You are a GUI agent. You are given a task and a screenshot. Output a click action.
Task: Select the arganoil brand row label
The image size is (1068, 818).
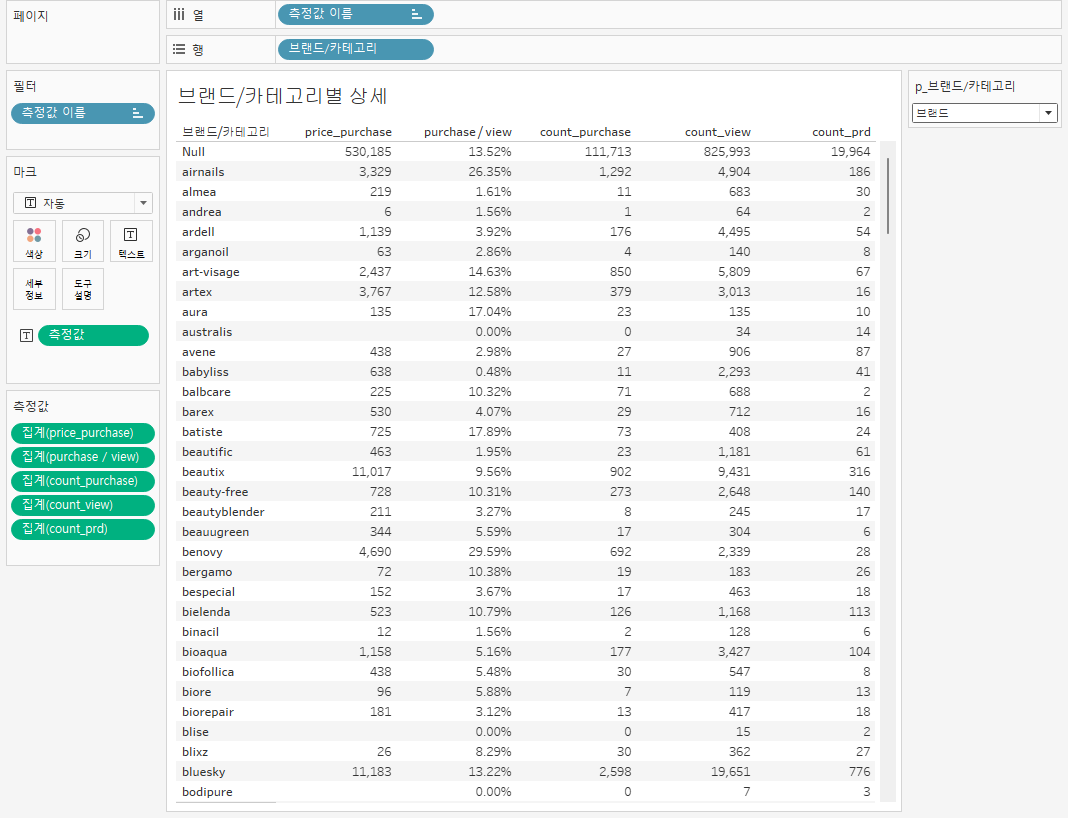[x=205, y=252]
